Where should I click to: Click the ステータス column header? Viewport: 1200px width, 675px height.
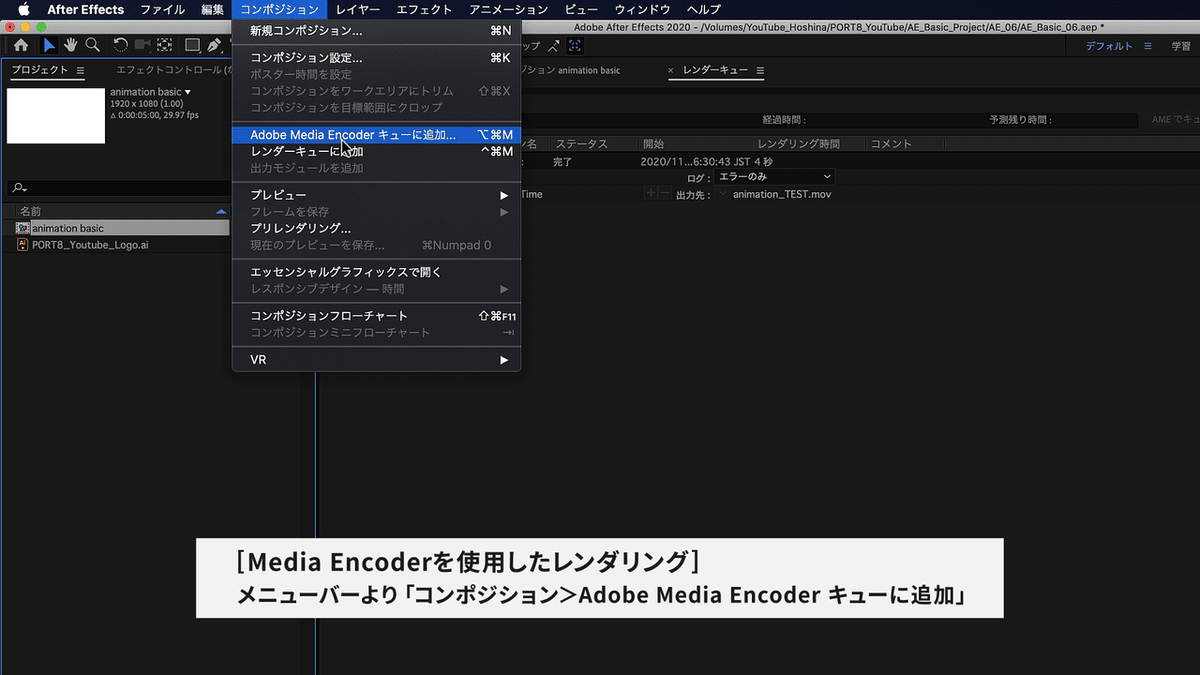[581, 144]
